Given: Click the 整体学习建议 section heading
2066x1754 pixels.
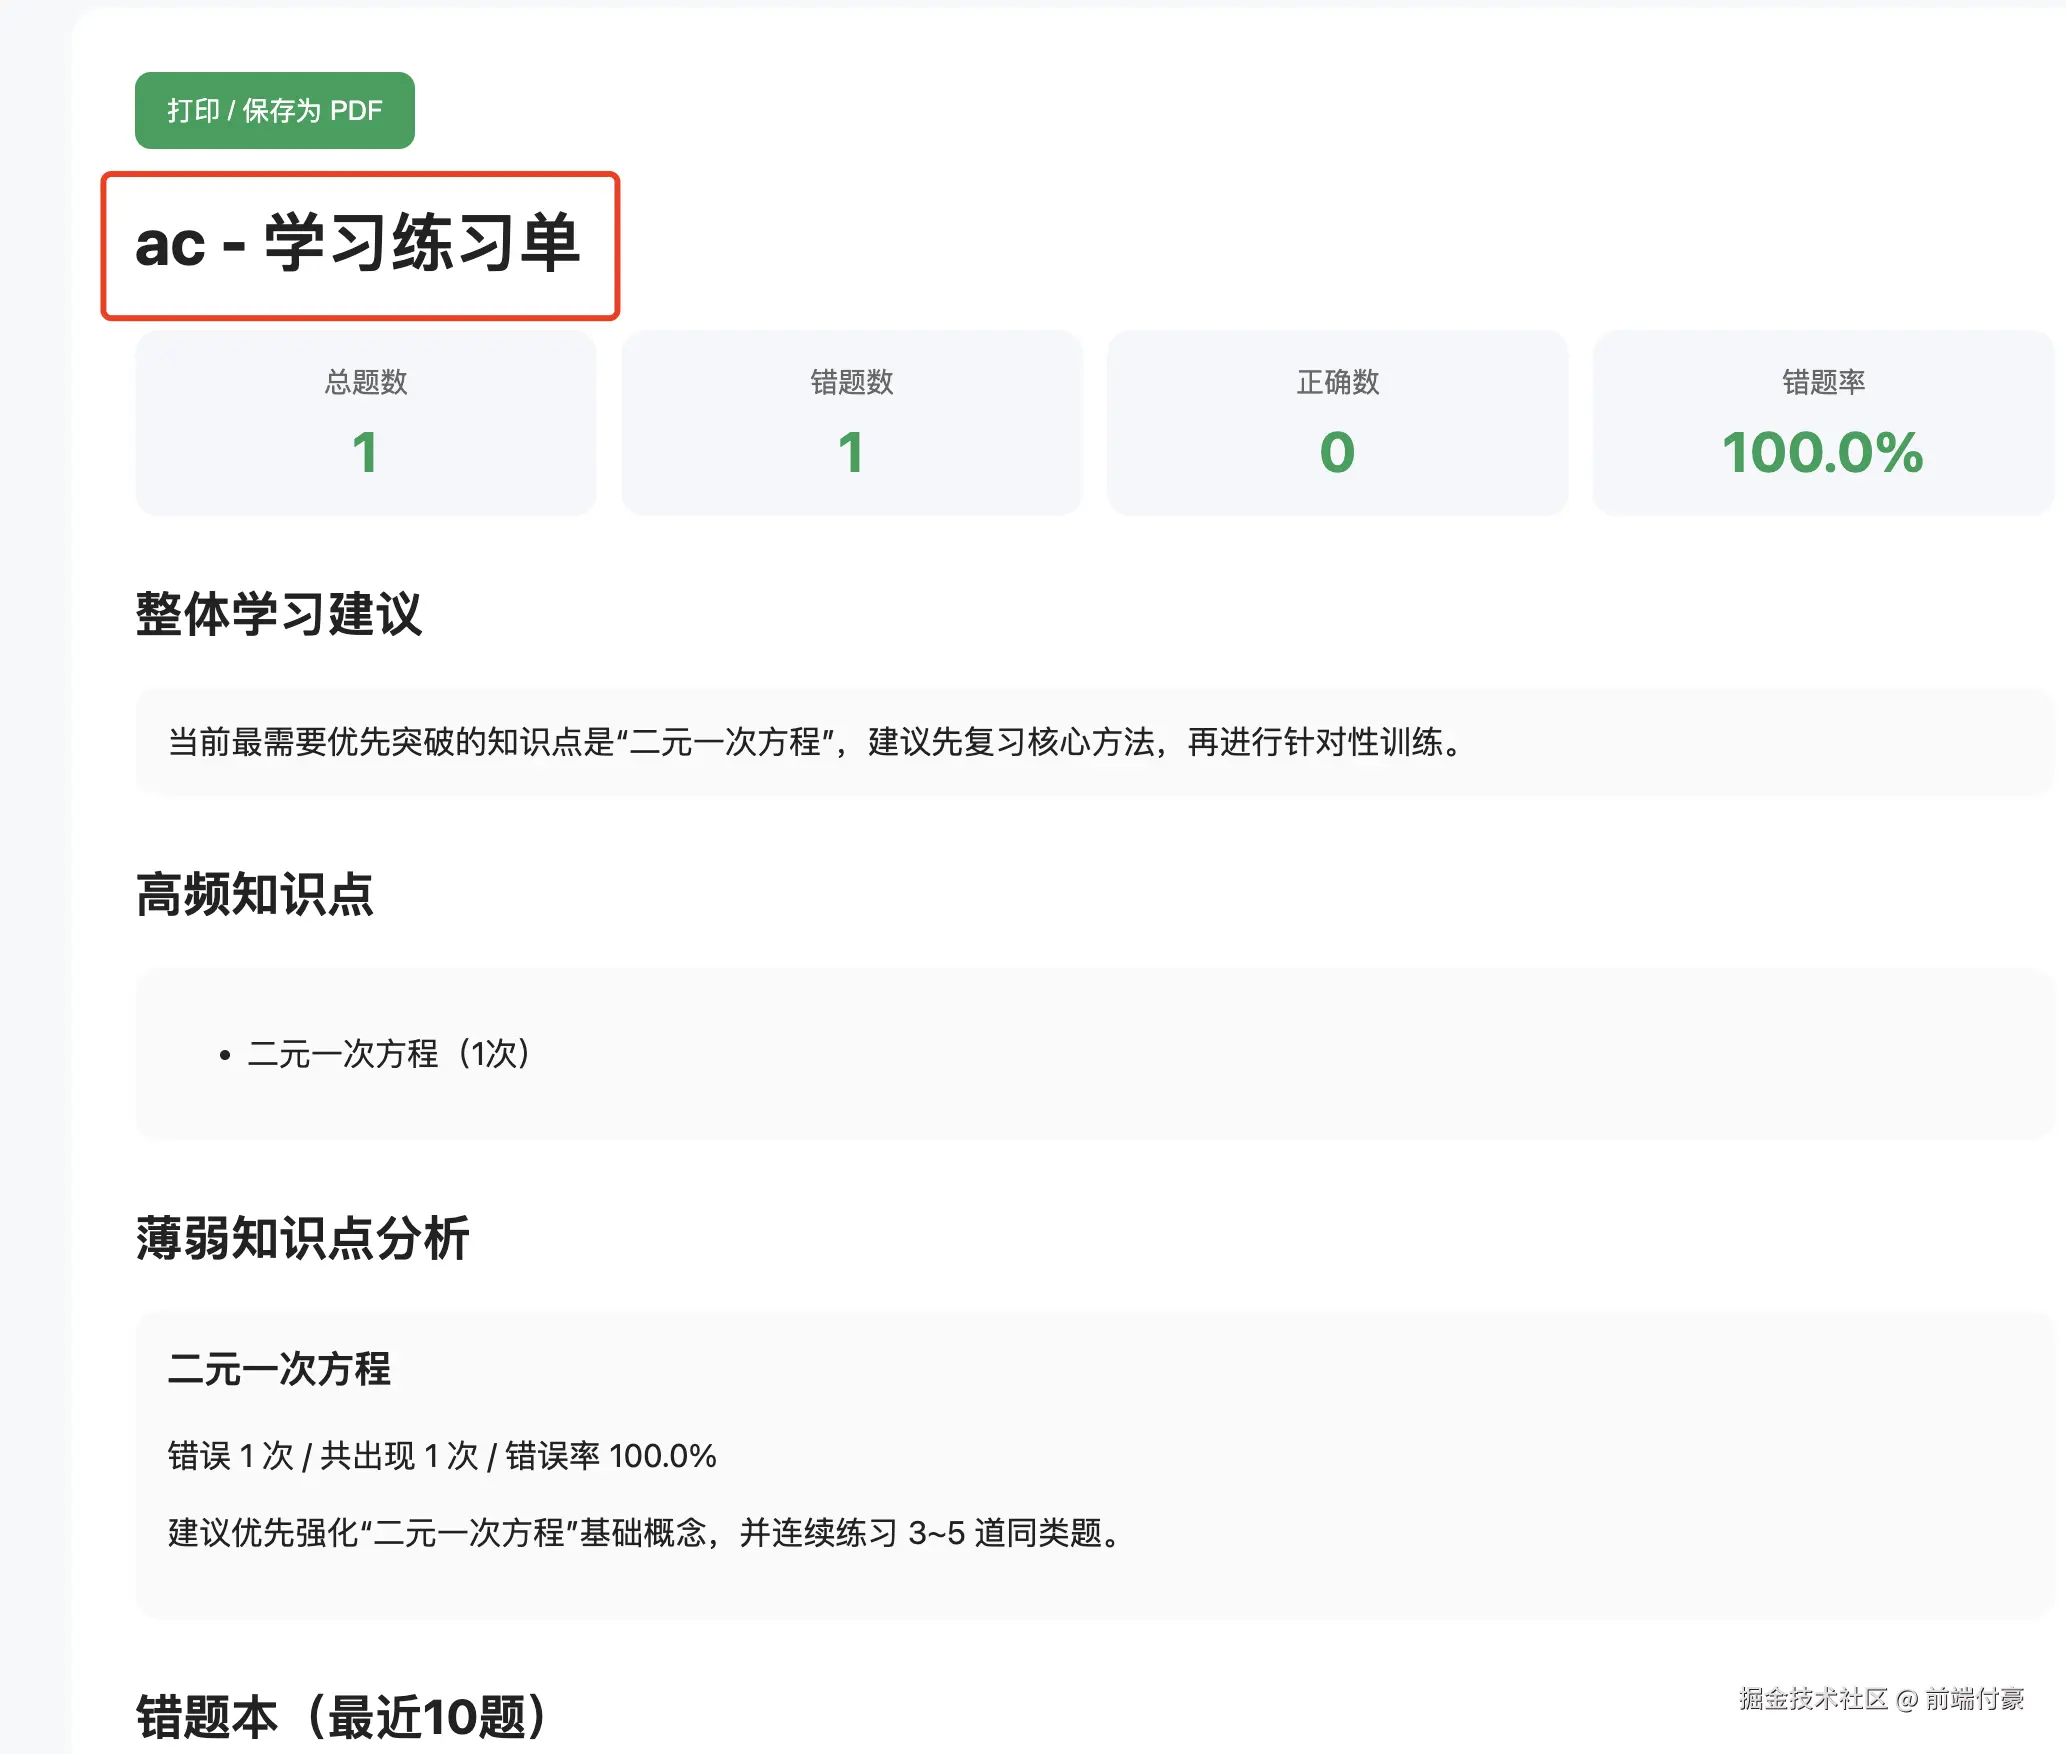Looking at the screenshot, I should [278, 613].
